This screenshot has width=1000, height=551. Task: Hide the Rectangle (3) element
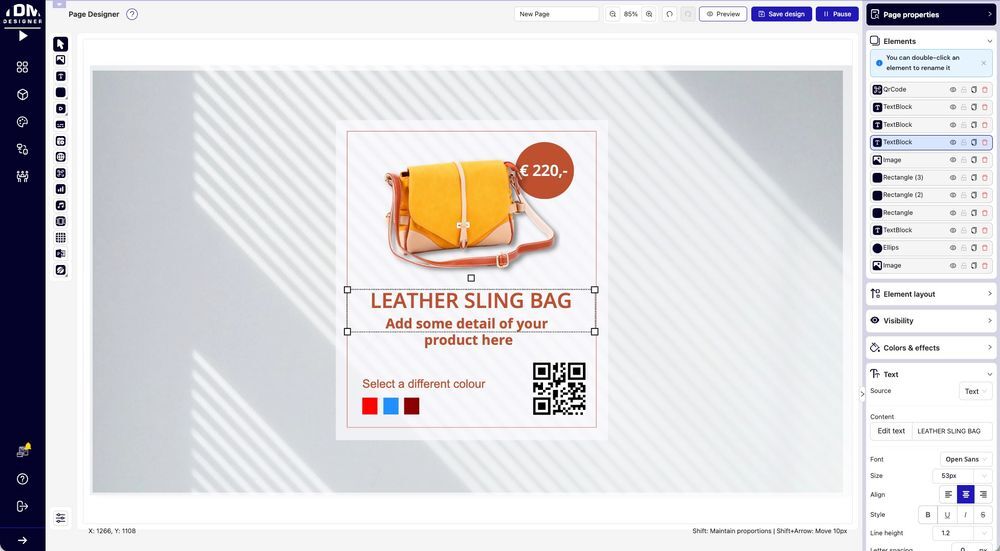[953, 178]
